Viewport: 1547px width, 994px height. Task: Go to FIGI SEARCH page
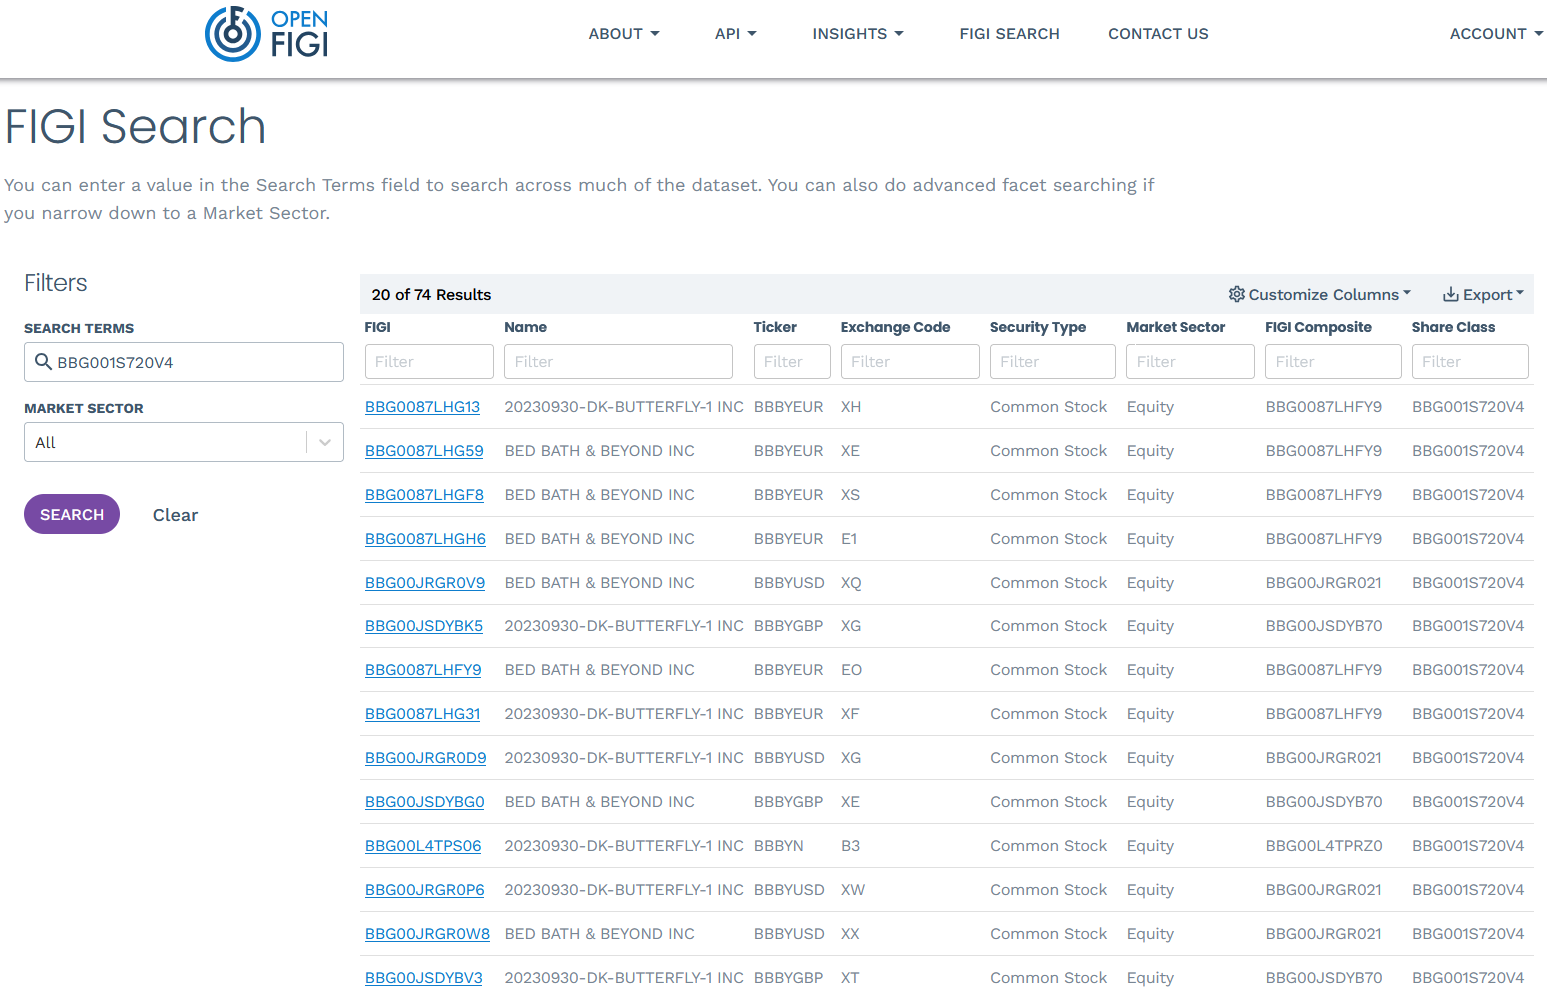pyautogui.click(x=1009, y=34)
